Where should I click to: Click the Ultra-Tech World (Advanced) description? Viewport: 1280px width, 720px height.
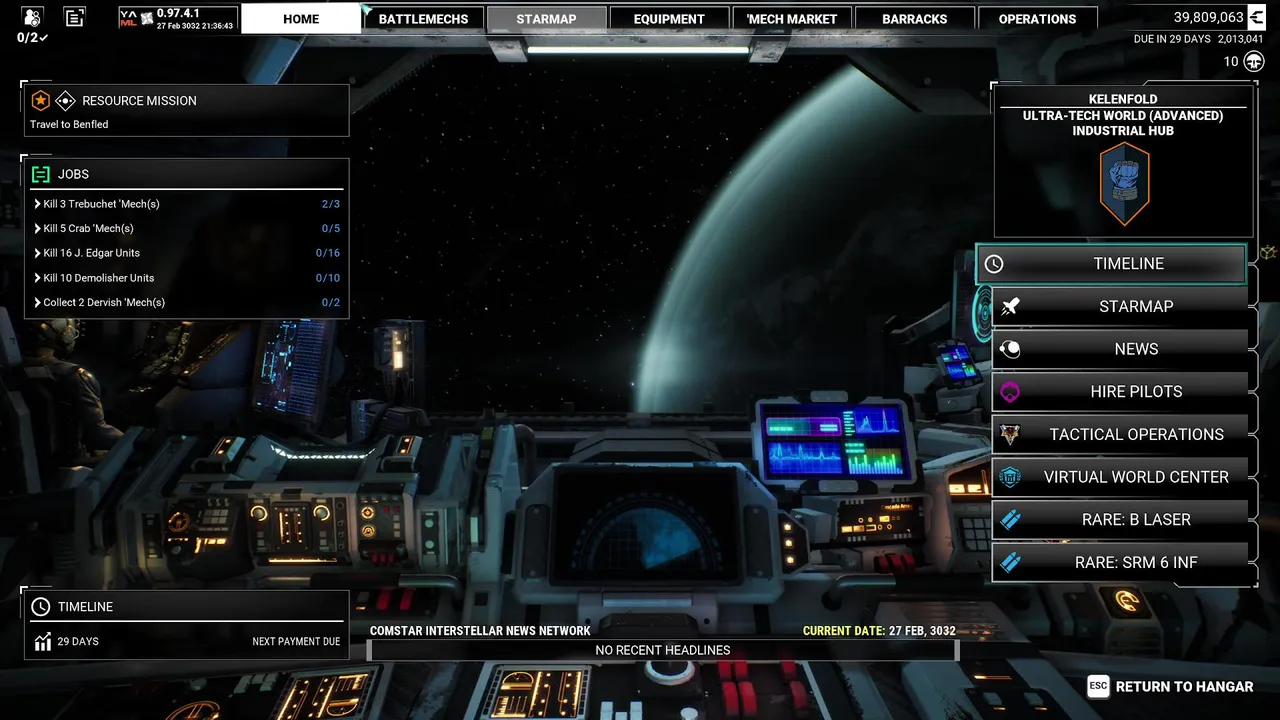[x=1123, y=116]
